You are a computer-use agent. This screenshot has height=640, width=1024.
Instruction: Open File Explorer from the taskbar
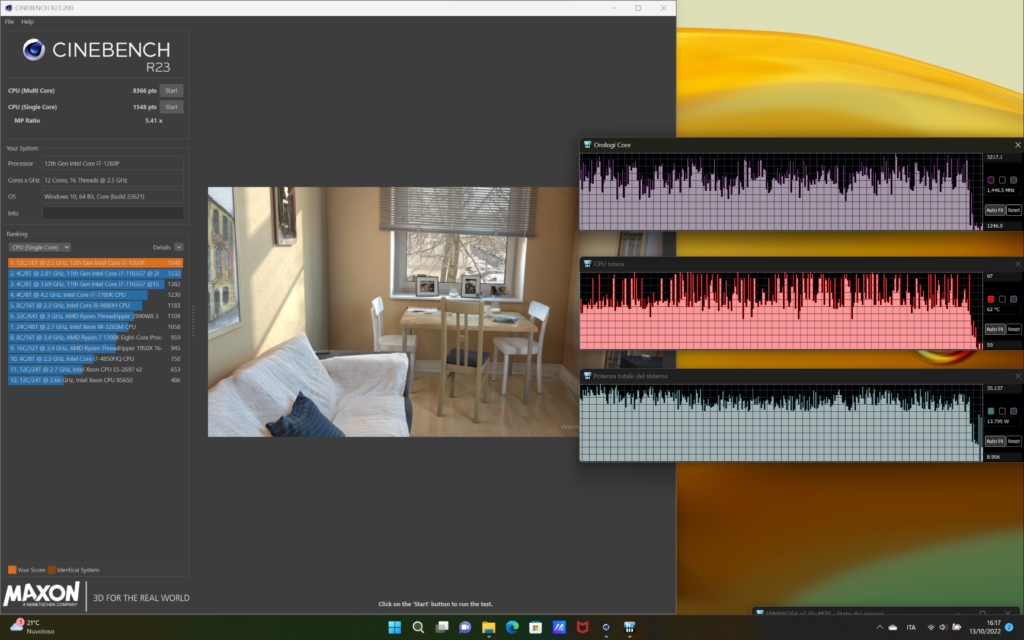(x=488, y=627)
